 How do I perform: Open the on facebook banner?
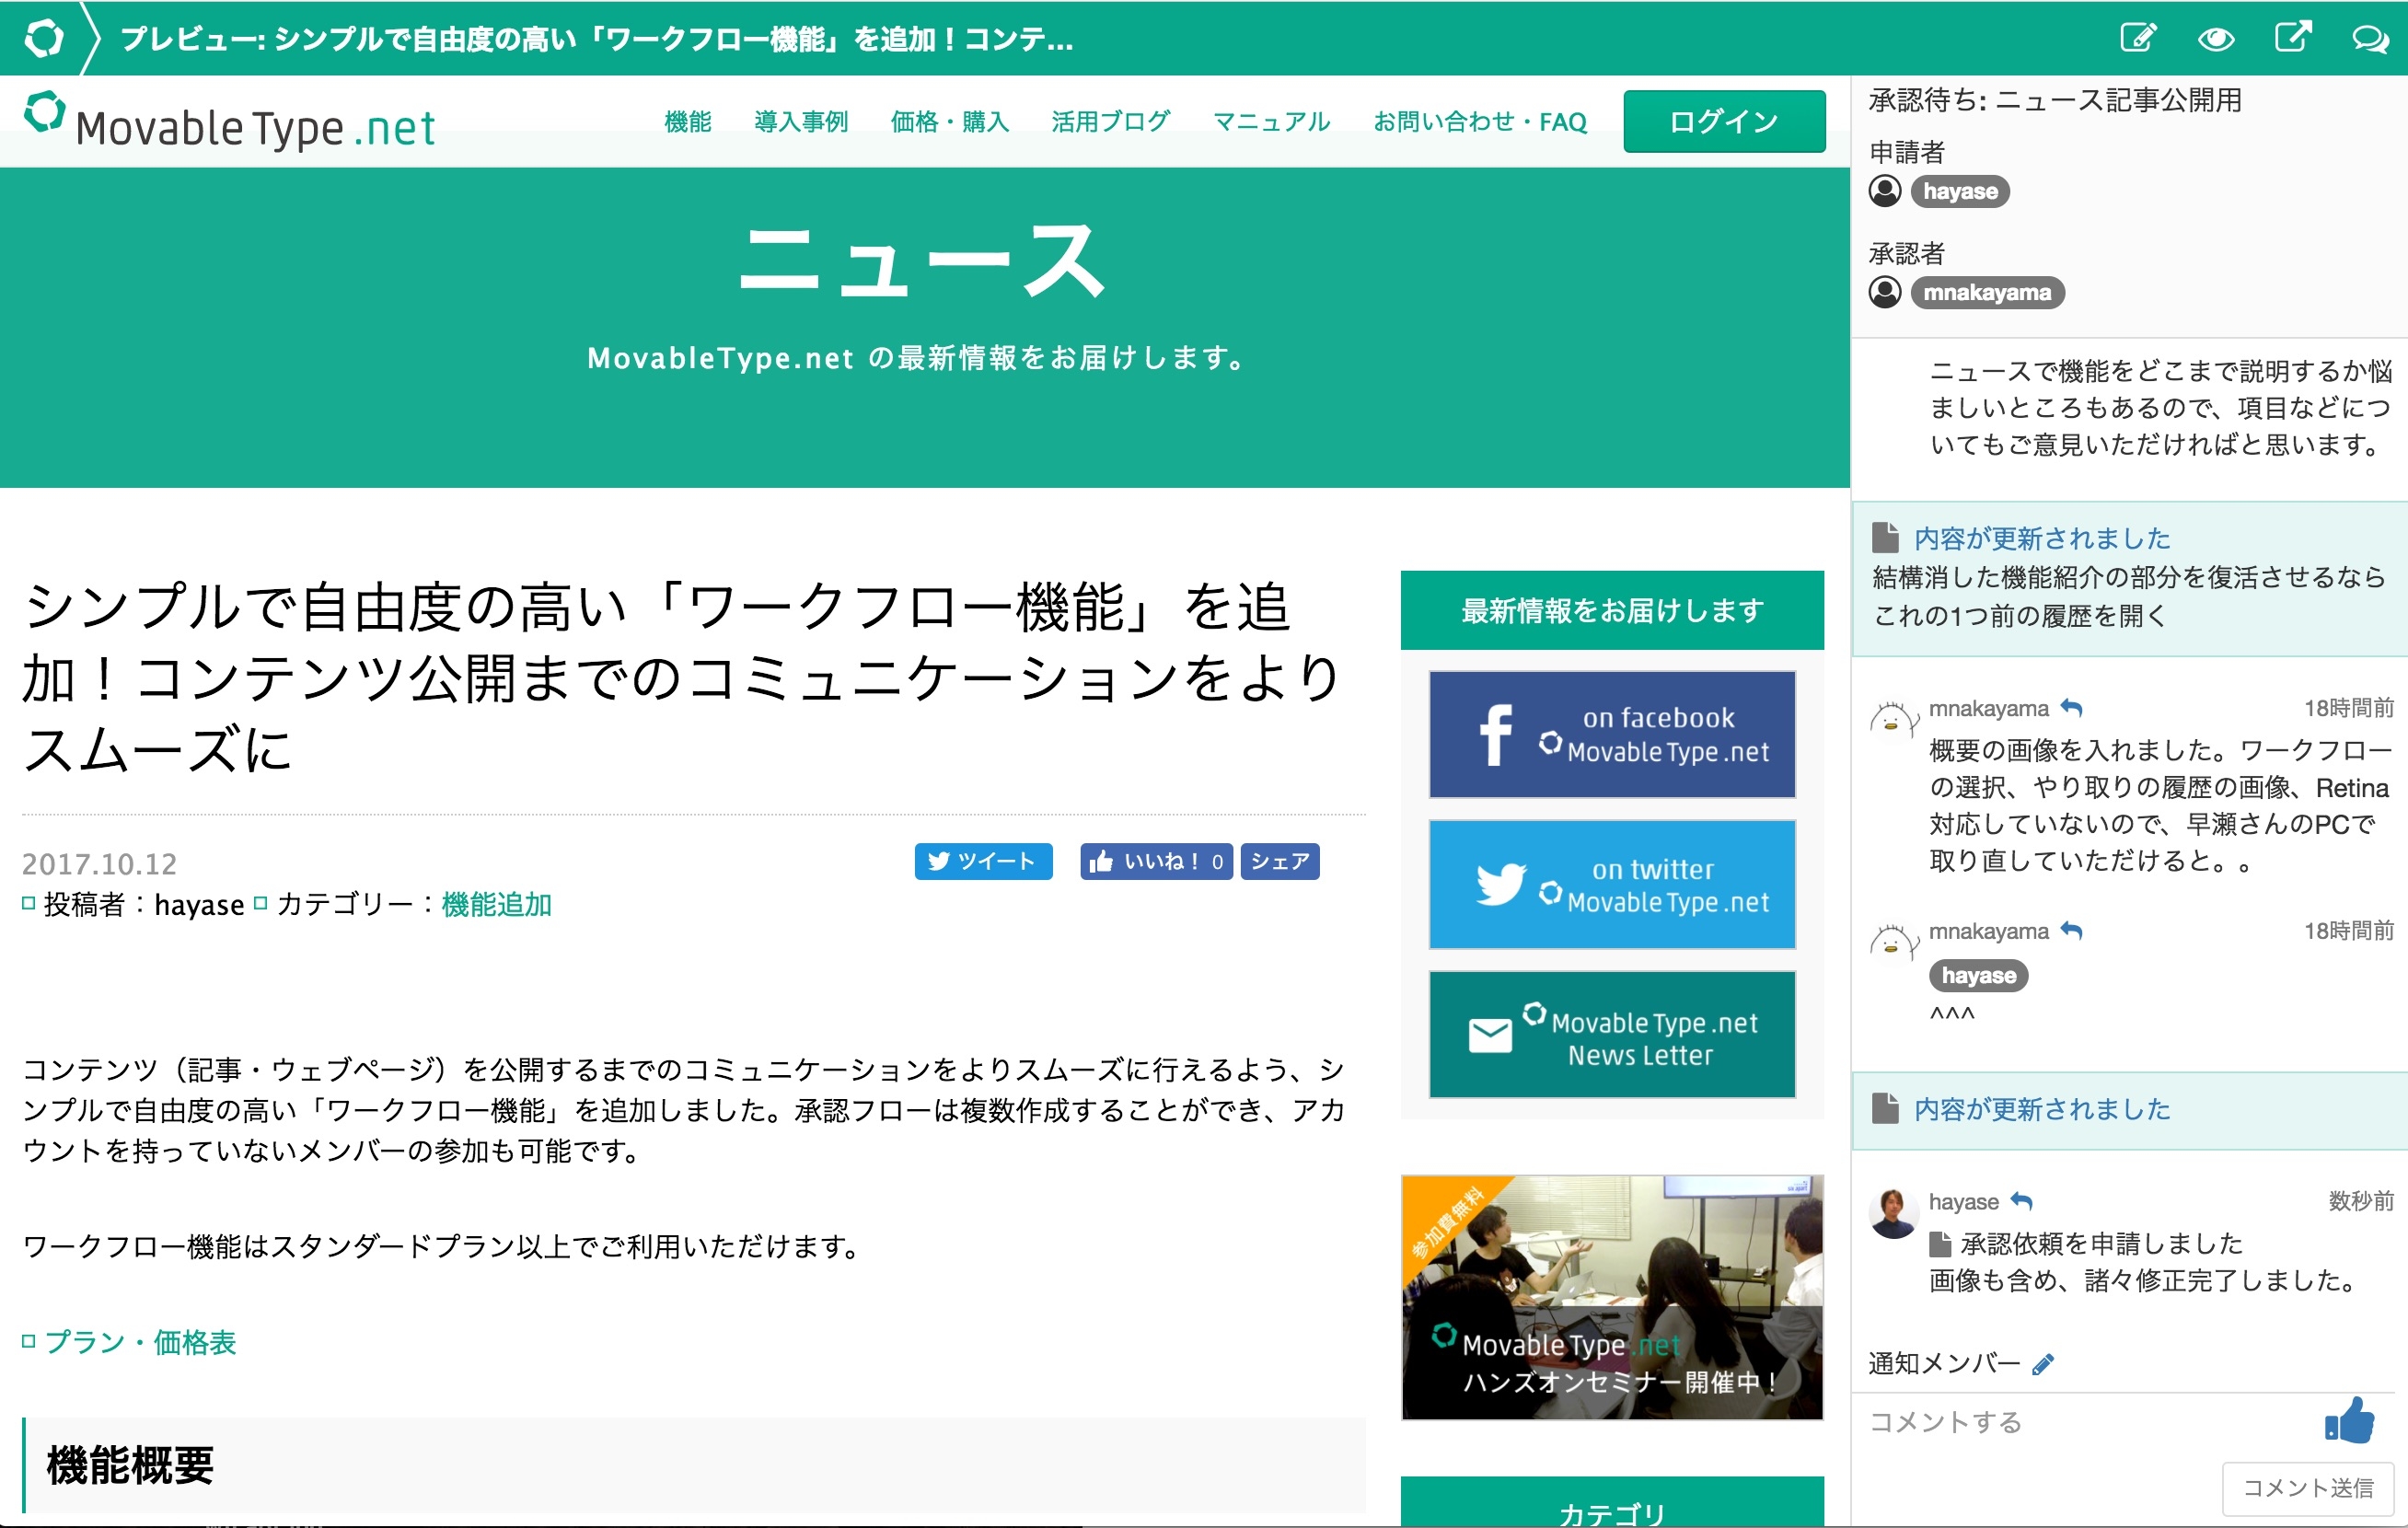pyautogui.click(x=1612, y=735)
